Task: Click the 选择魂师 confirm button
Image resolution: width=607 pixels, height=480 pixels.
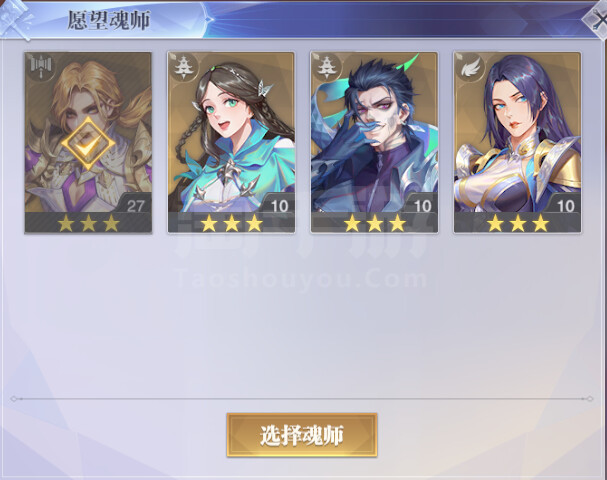Action: [302, 435]
